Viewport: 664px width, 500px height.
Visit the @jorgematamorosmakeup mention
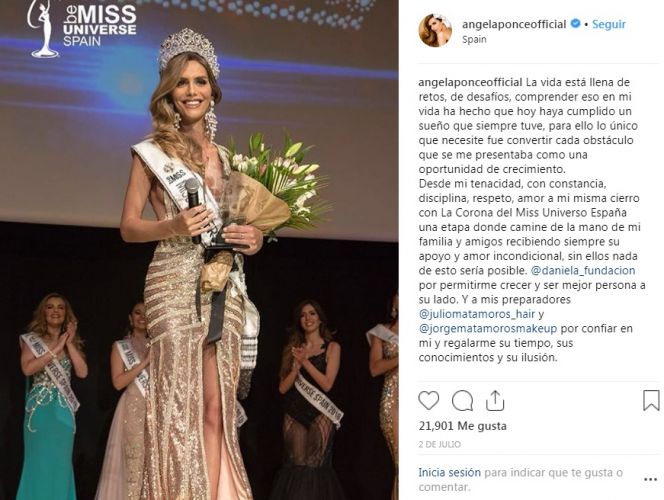click(487, 329)
